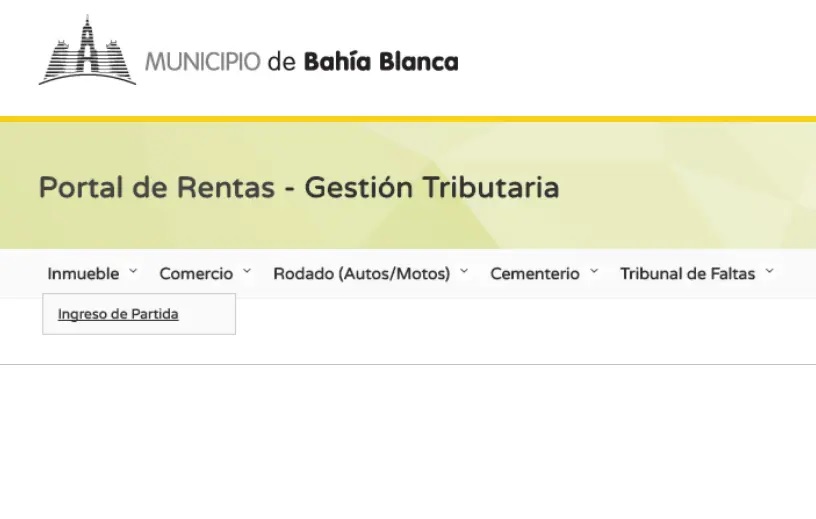Open the Cementerio menu
The width and height of the screenshot is (816, 519).
tap(534, 273)
